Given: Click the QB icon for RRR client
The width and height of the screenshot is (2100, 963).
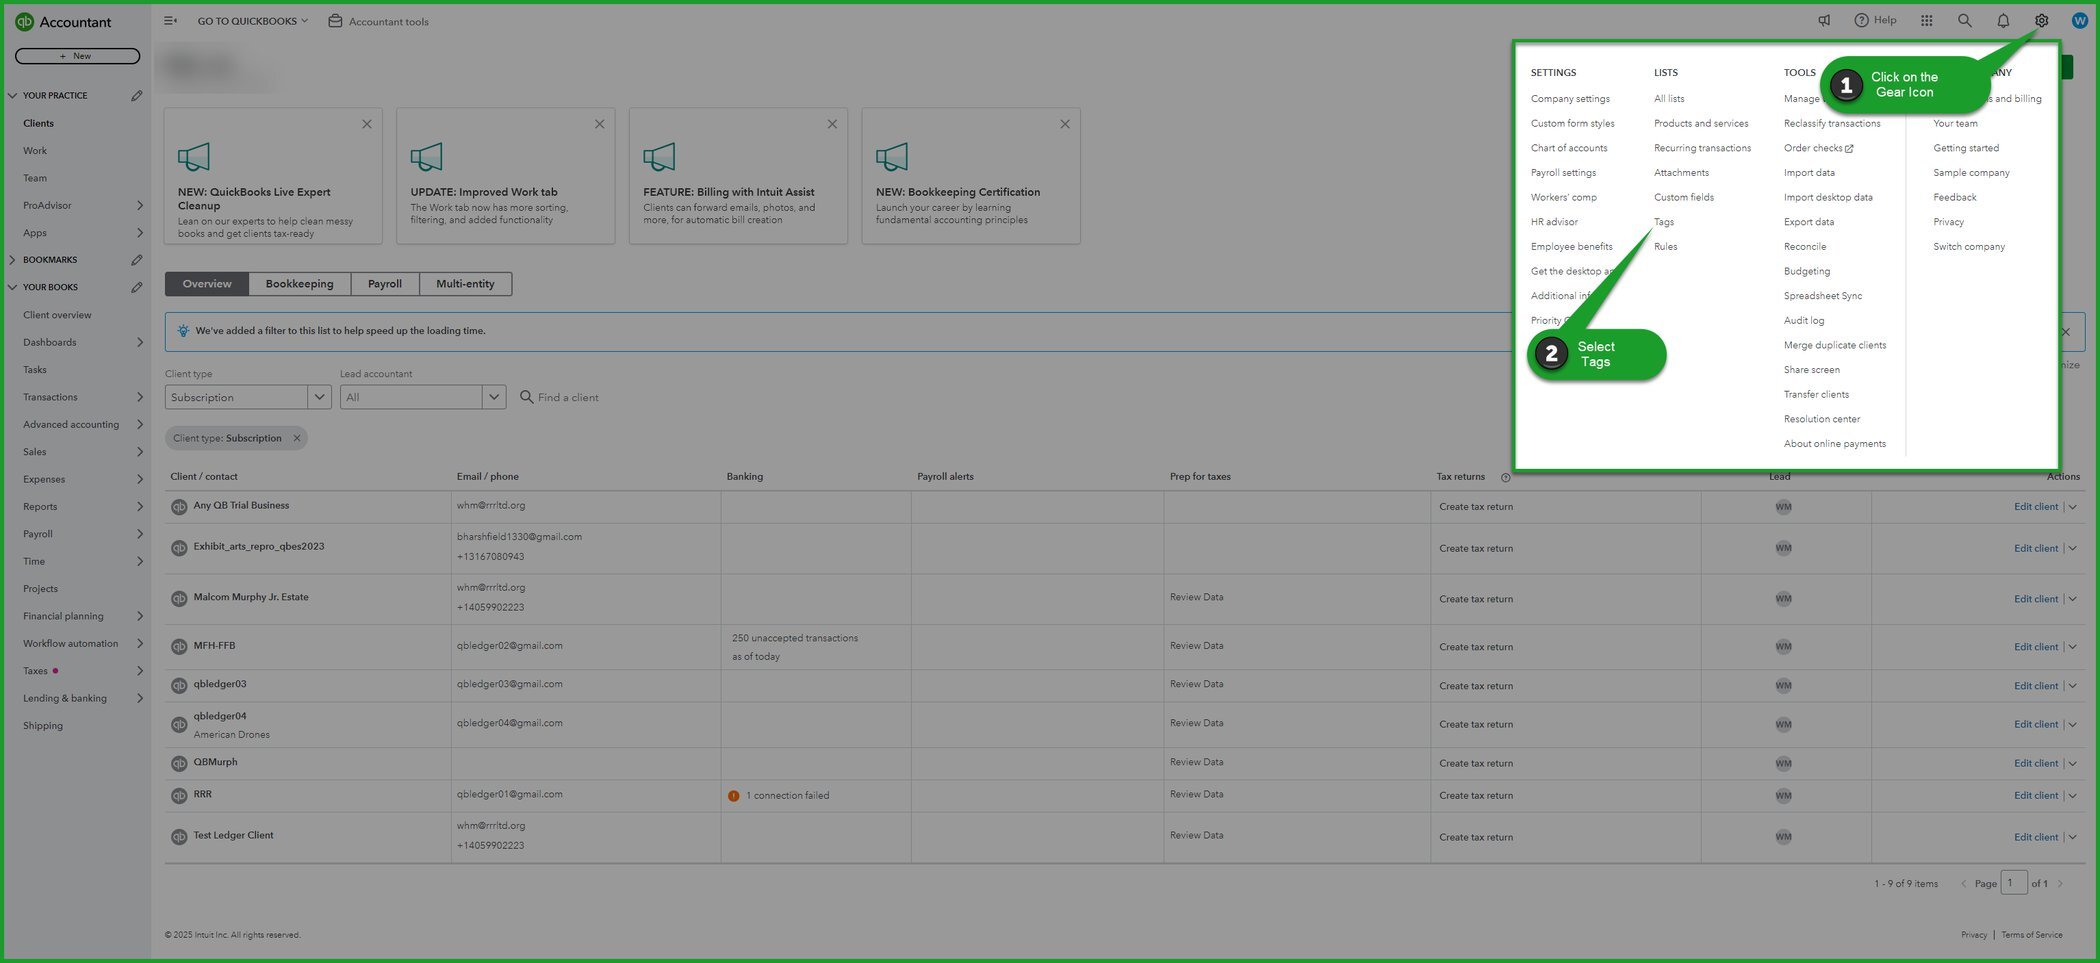Looking at the screenshot, I should click(179, 796).
